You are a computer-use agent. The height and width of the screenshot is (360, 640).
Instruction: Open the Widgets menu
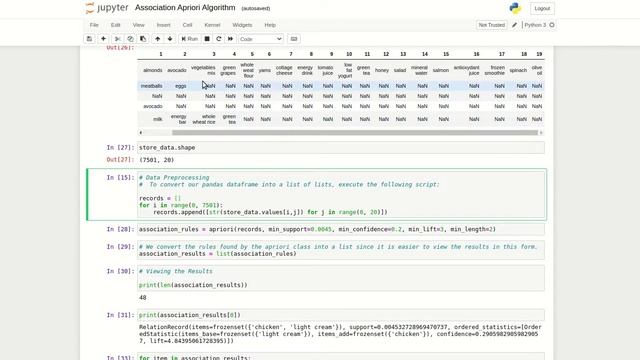[242, 25]
